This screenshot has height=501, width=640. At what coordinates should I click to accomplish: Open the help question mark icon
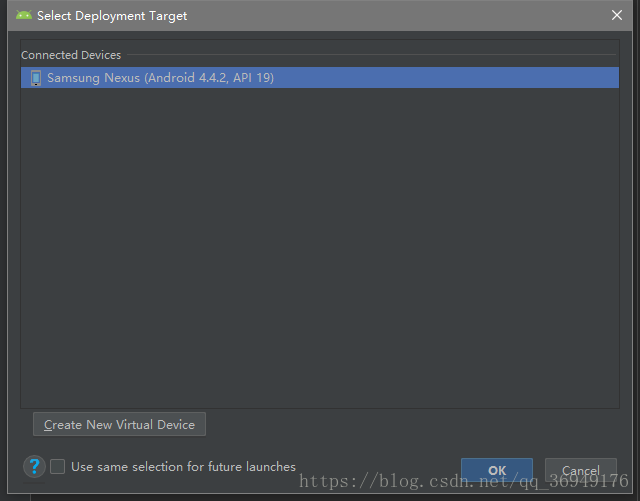click(34, 466)
